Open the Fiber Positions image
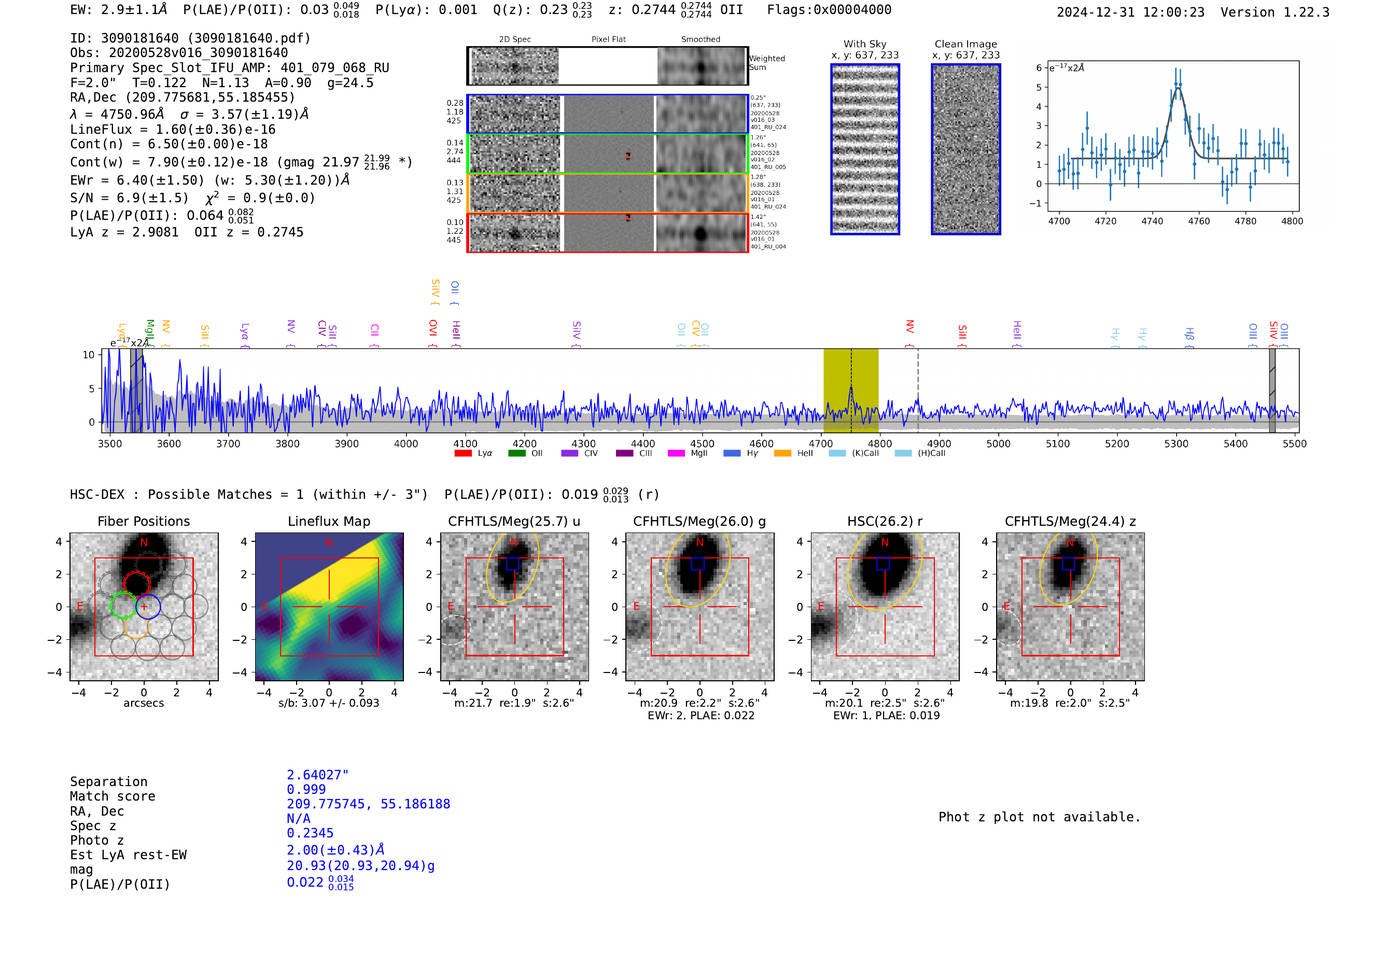This screenshot has height=953, width=1400. point(144,607)
